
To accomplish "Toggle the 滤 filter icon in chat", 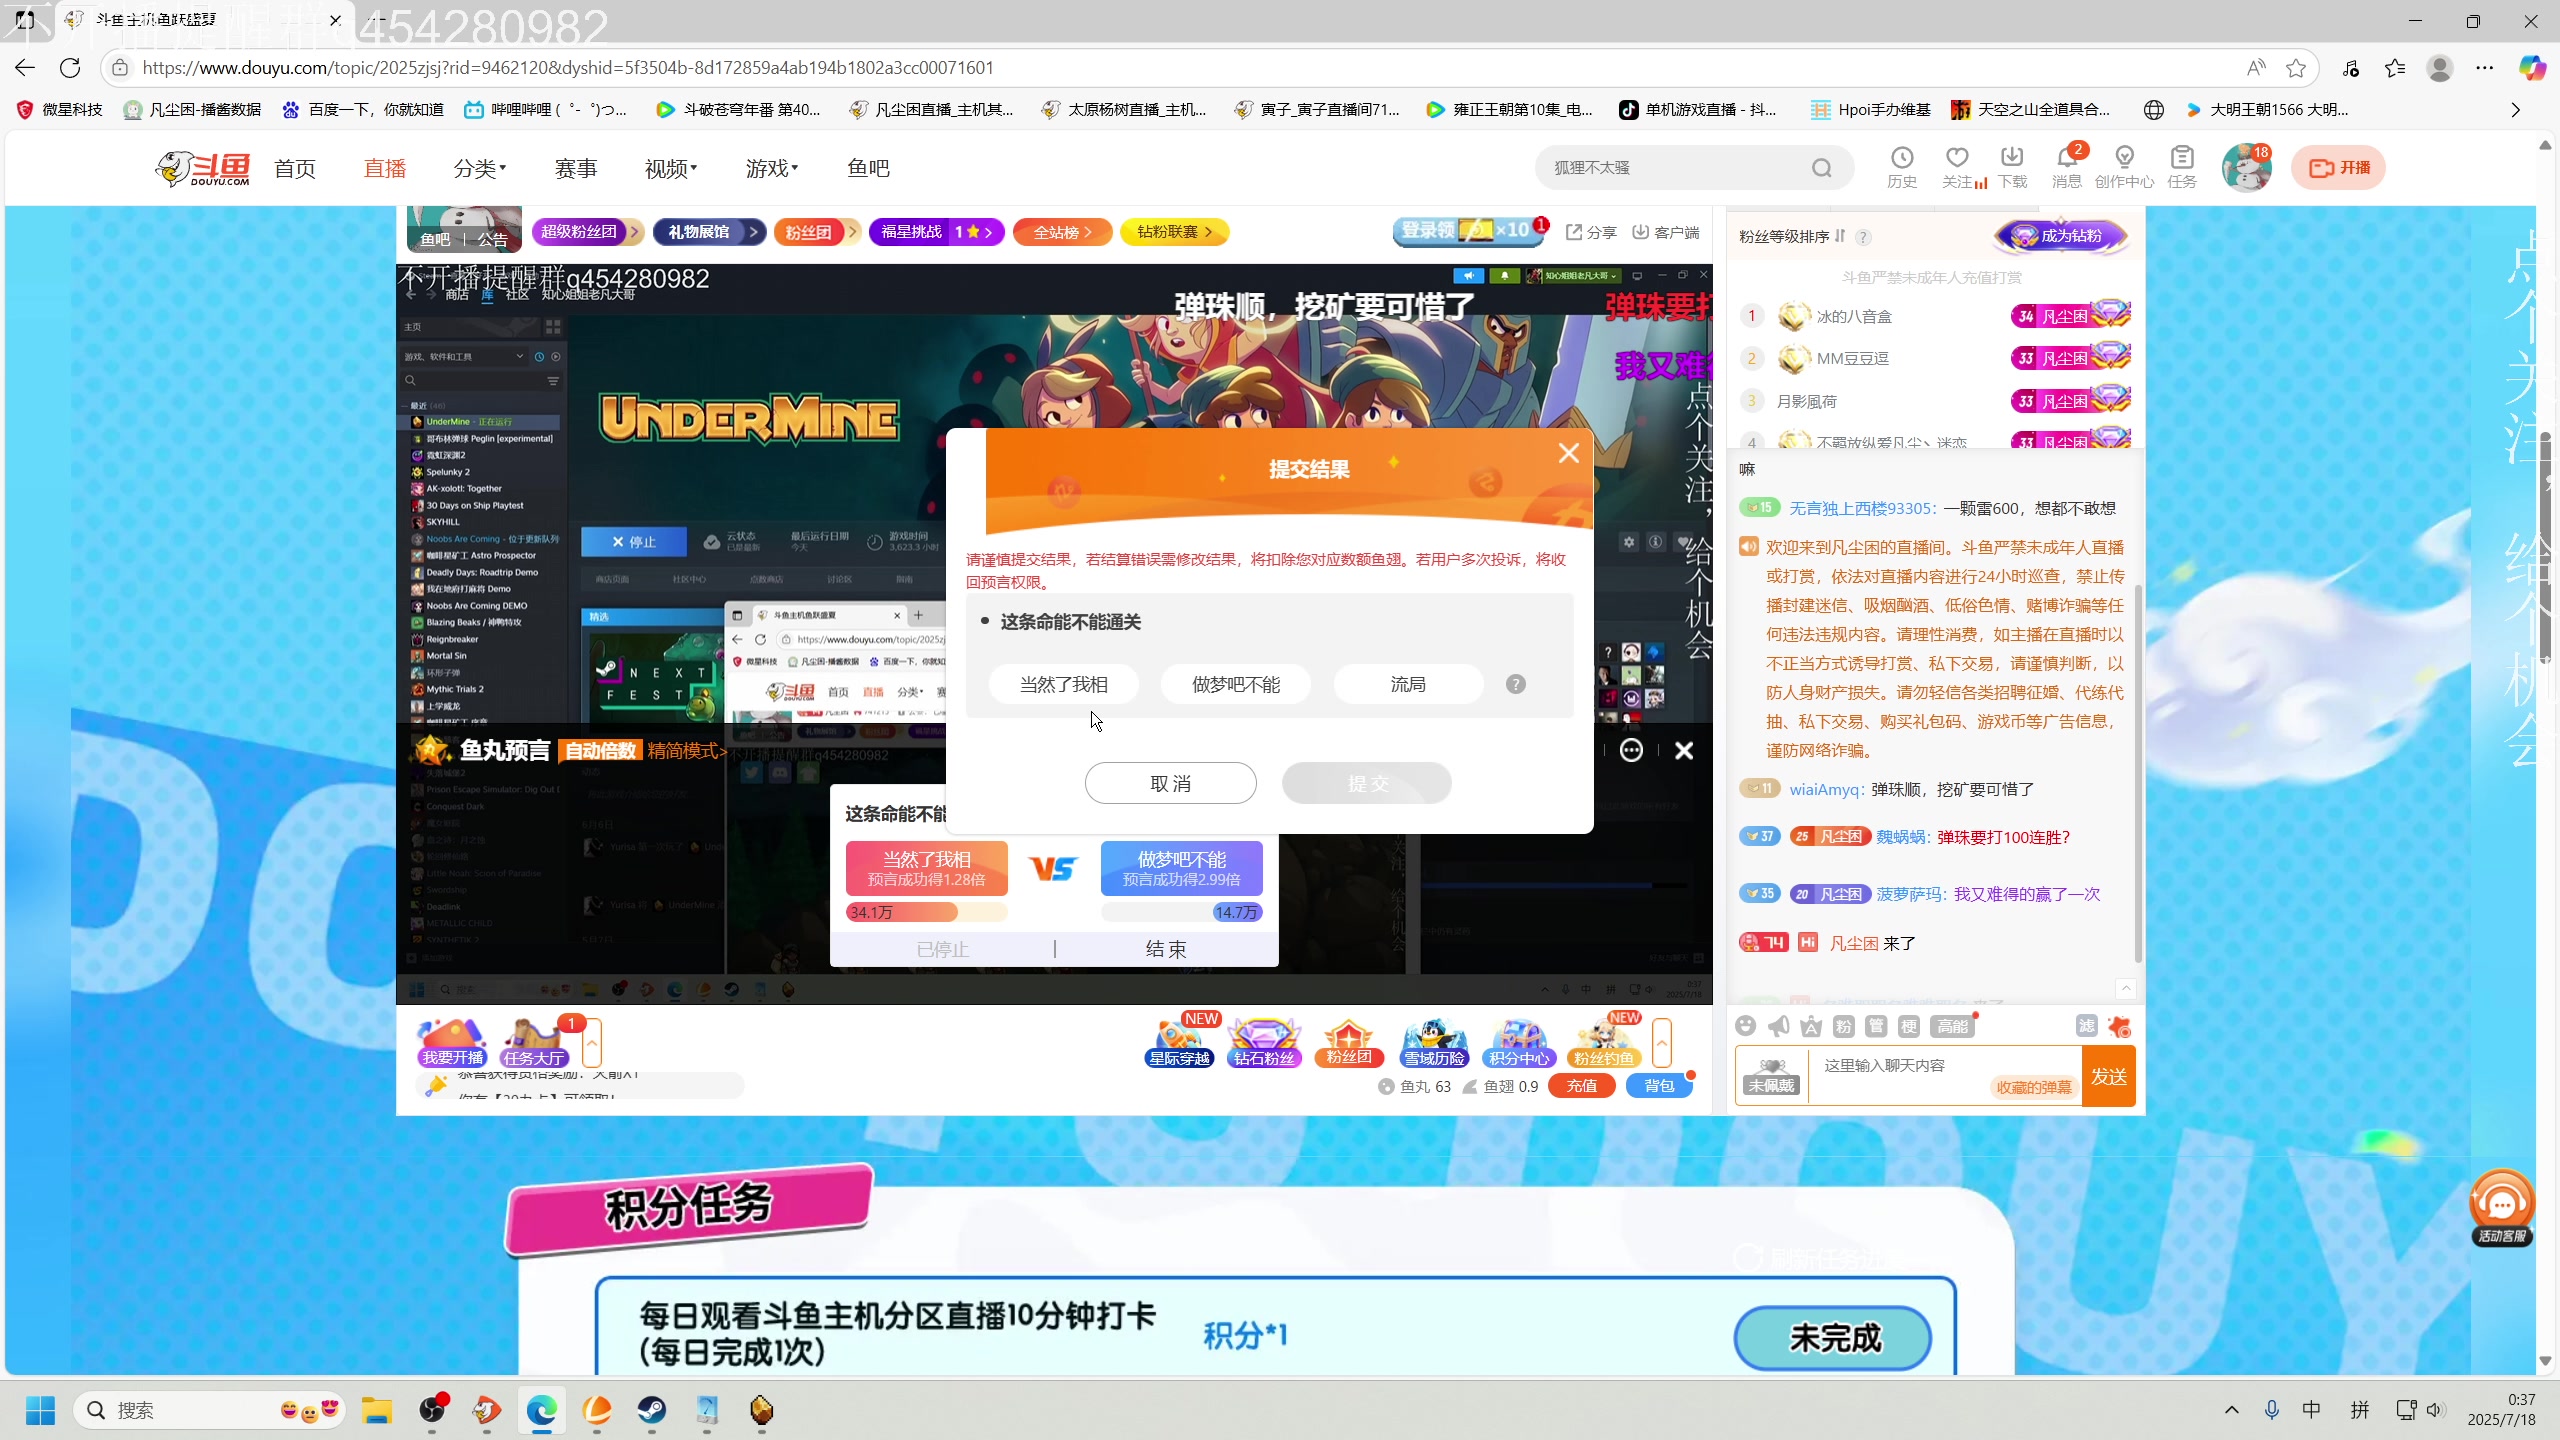I will point(2086,1026).
